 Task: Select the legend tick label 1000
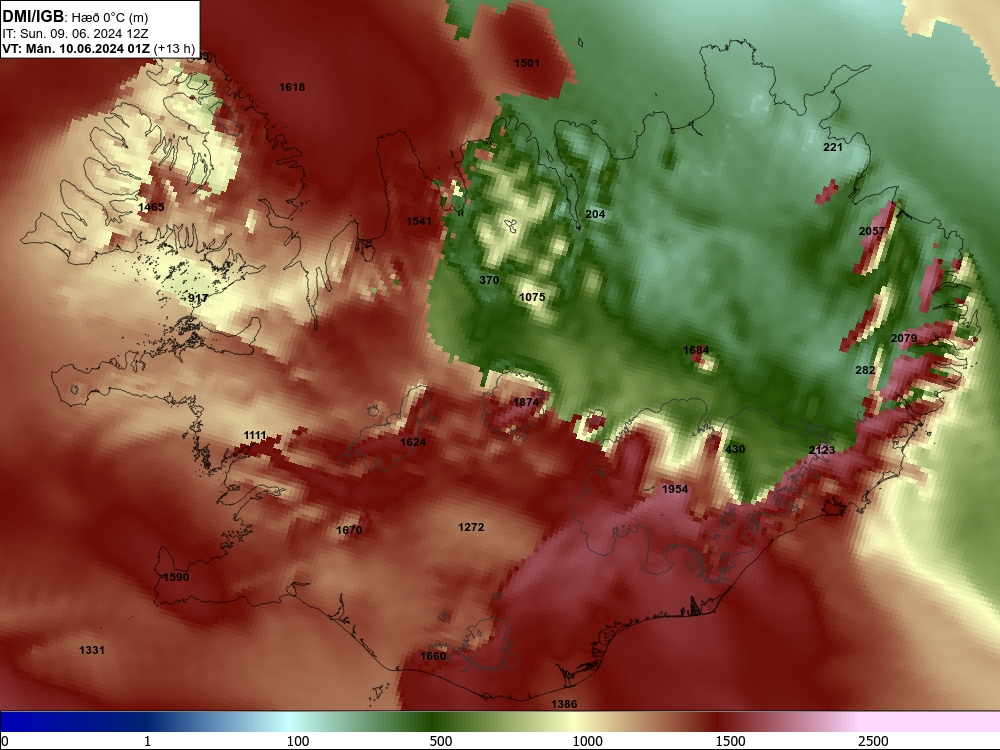point(587,741)
